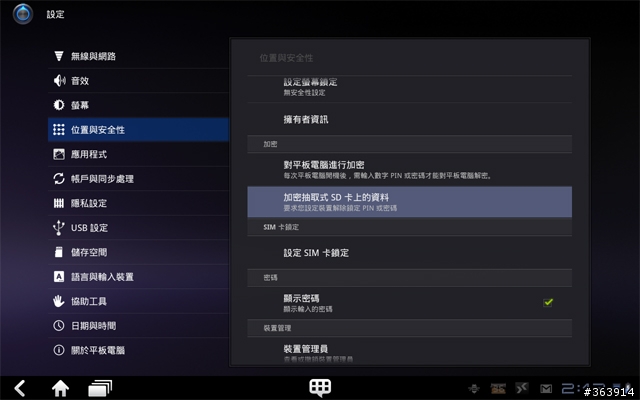Toggle the 顯示密碼 checkbox

pyautogui.click(x=548, y=302)
